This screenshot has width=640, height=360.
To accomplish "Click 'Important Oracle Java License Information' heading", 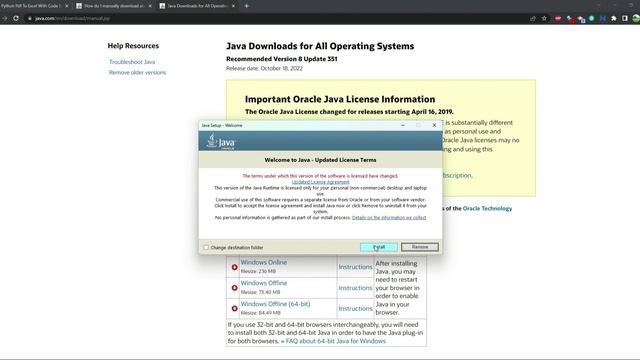I will point(340,99).
